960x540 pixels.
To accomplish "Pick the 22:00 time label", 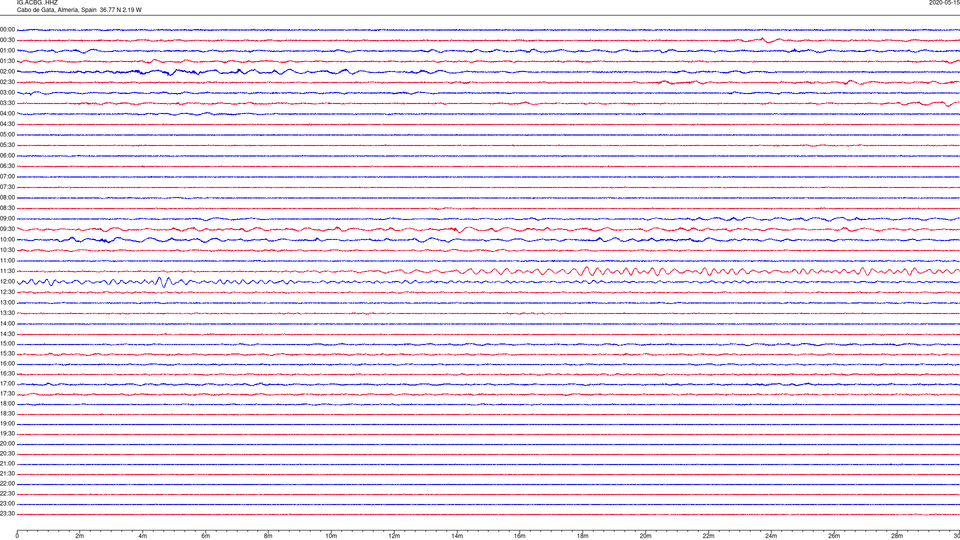I will [7, 484].
